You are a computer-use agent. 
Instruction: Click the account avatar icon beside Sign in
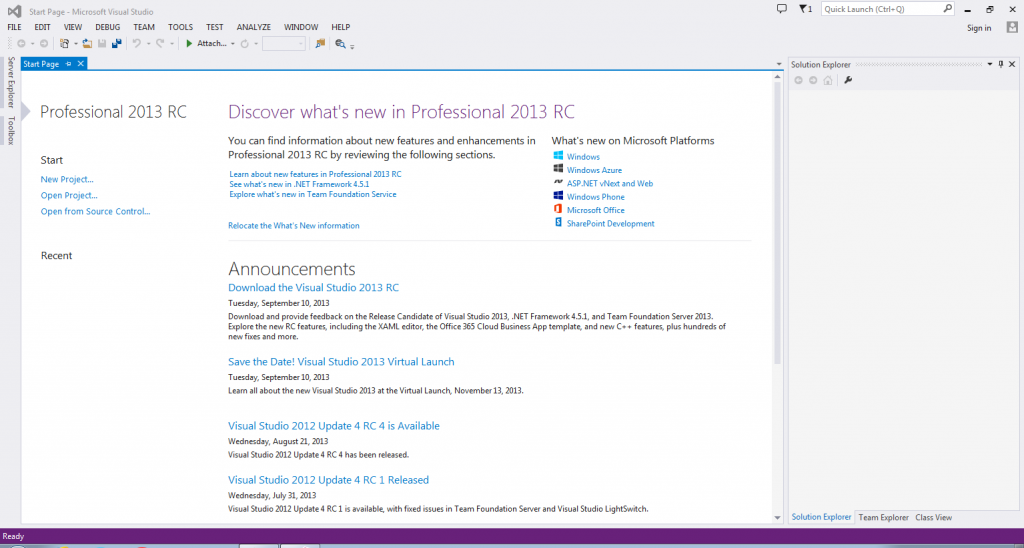click(1012, 27)
